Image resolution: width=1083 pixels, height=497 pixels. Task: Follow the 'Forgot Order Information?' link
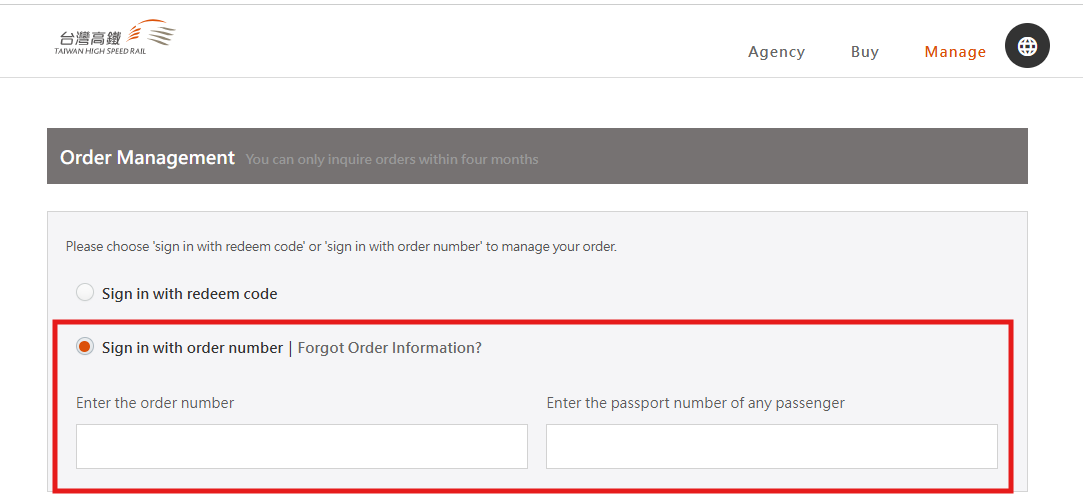pos(390,348)
